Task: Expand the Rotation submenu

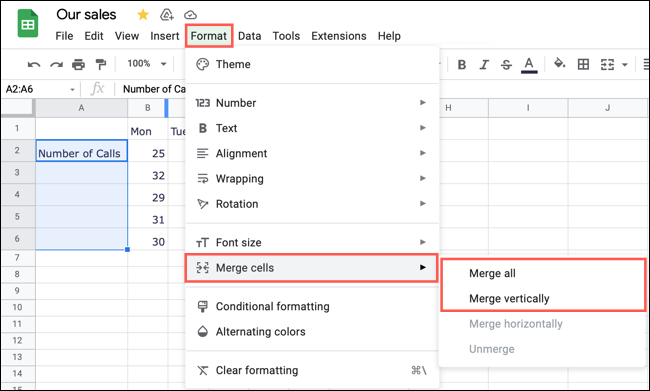Action: pos(312,204)
